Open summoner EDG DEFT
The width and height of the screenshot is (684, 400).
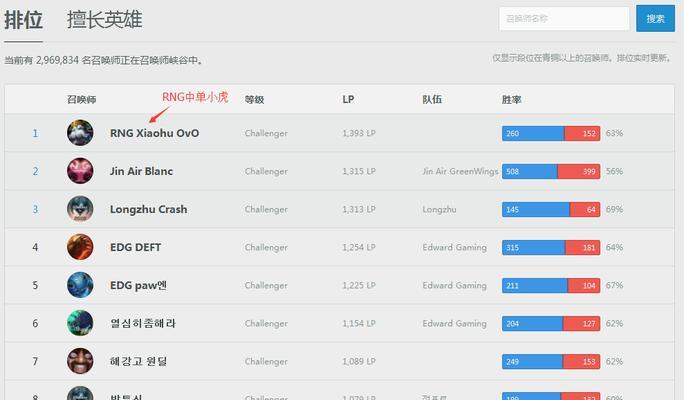tap(136, 247)
